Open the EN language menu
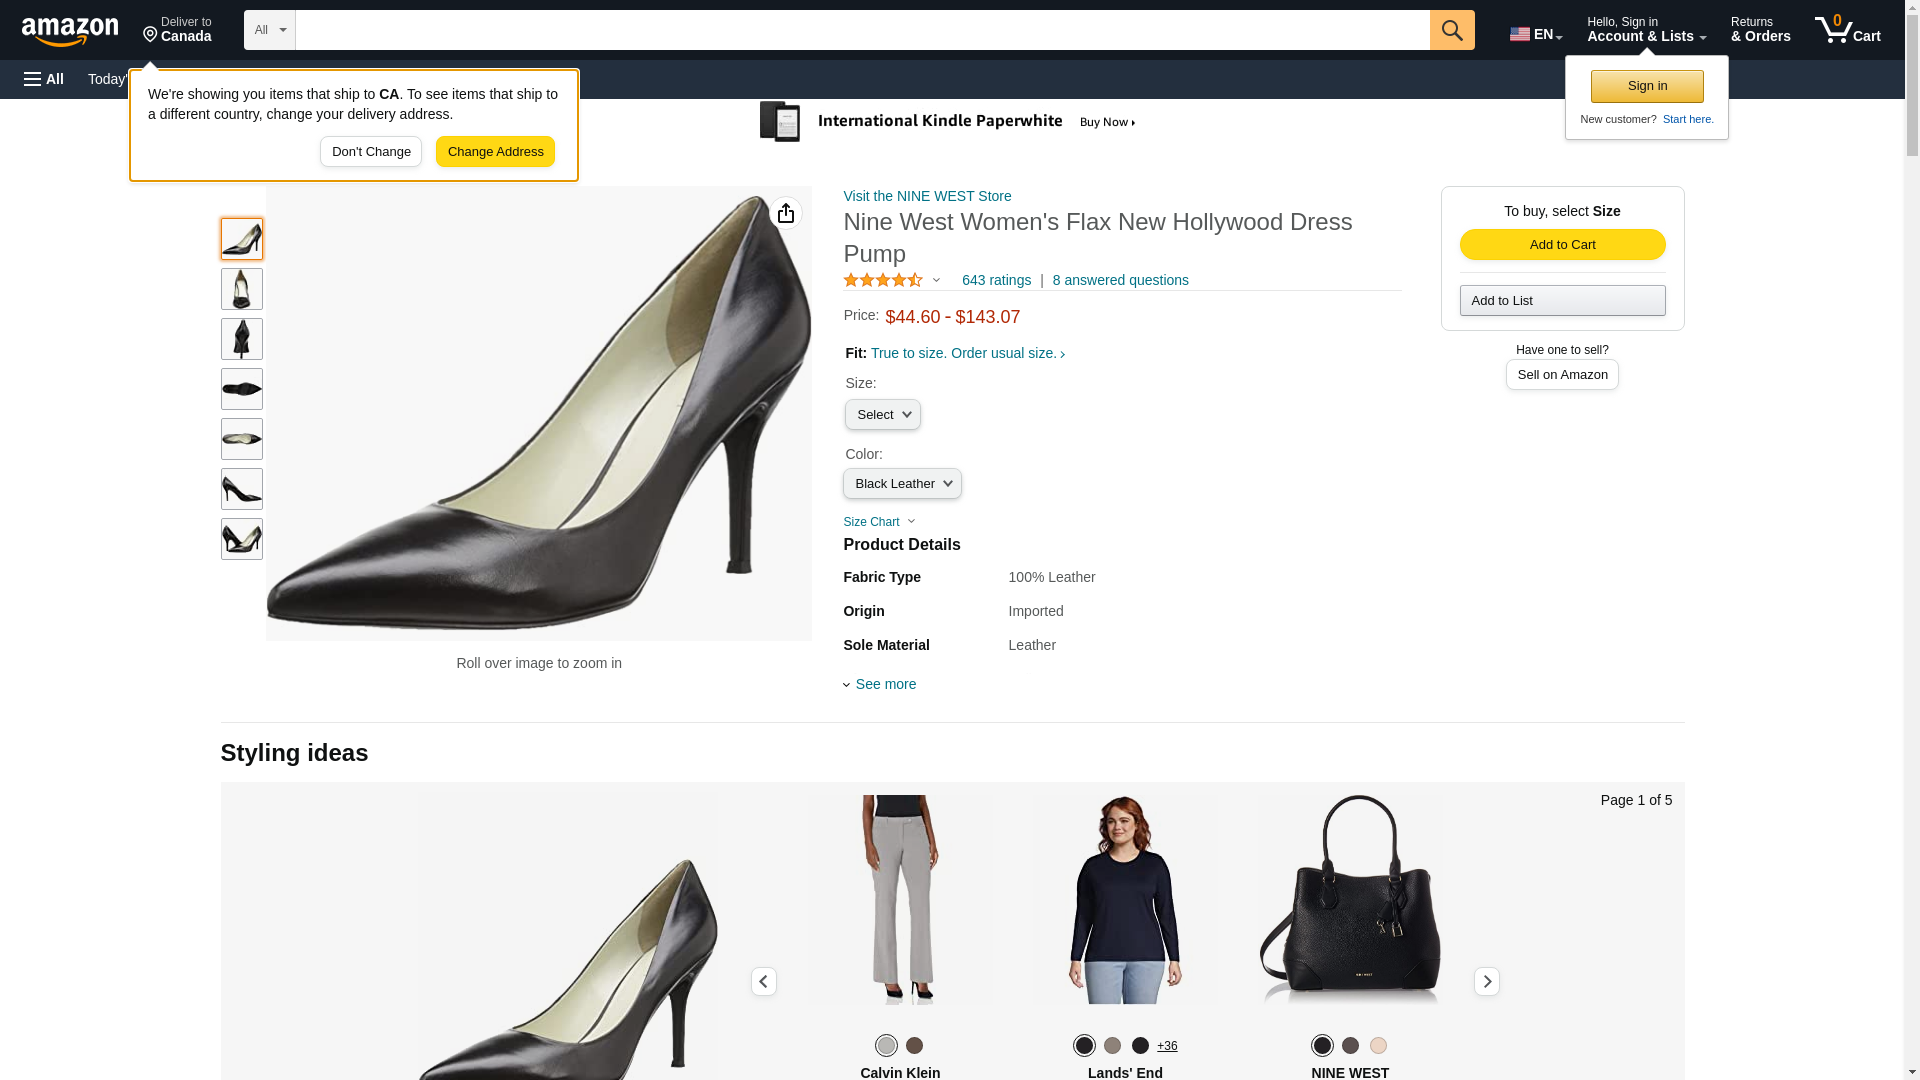Viewport: 1920px width, 1080px height. tap(1535, 34)
